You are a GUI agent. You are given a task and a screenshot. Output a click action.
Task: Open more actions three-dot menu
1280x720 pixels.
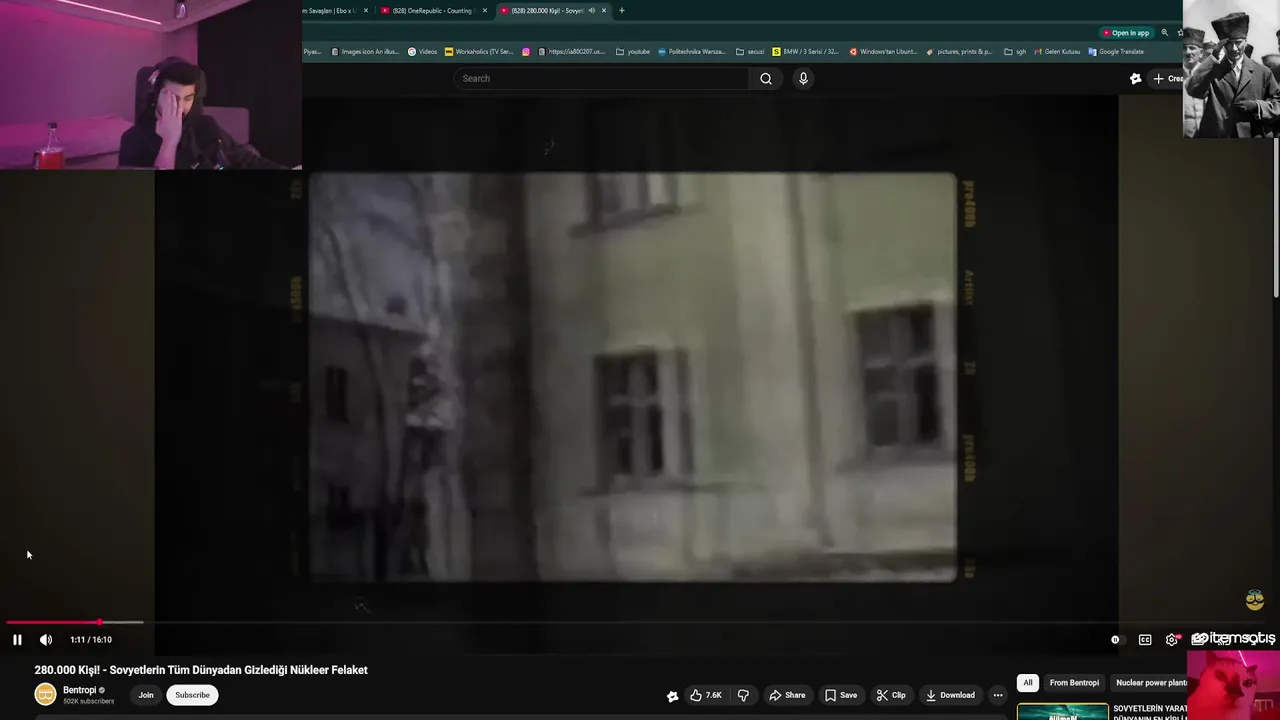click(x=997, y=695)
